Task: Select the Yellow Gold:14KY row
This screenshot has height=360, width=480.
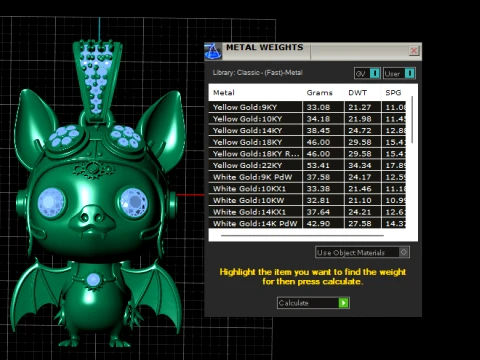Action: click(x=307, y=130)
